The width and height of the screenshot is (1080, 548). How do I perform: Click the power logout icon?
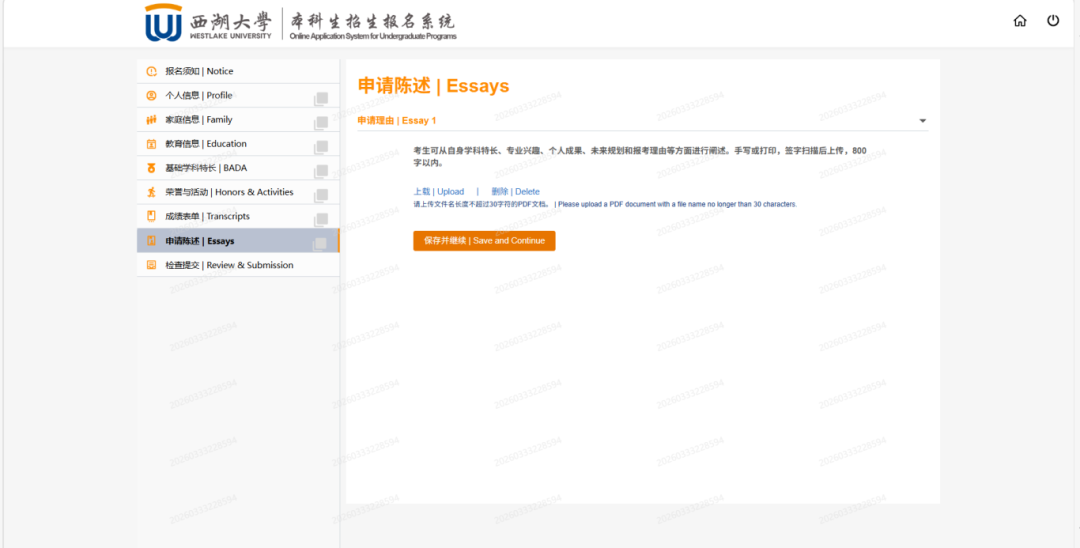[x=1053, y=21]
